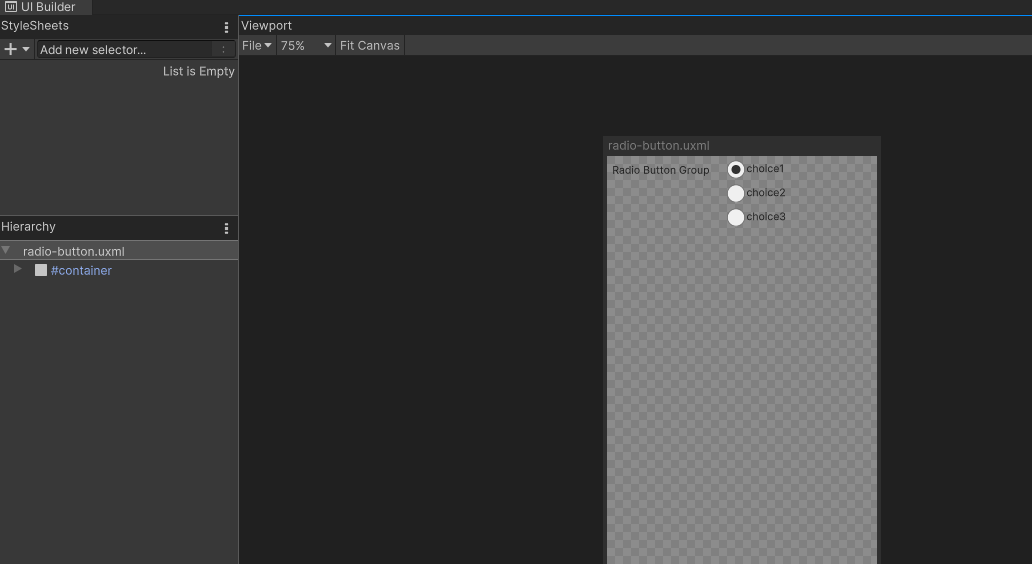Screen dimensions: 1032x564
Task: Open the File menu in Viewport toolbar
Action: tap(257, 45)
